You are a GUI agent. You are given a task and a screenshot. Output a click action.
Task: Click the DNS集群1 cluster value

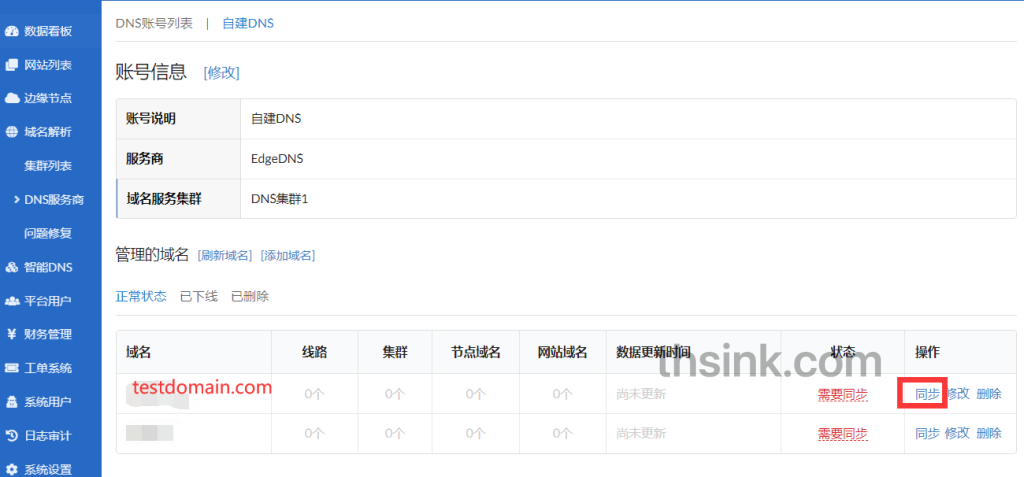[279, 199]
